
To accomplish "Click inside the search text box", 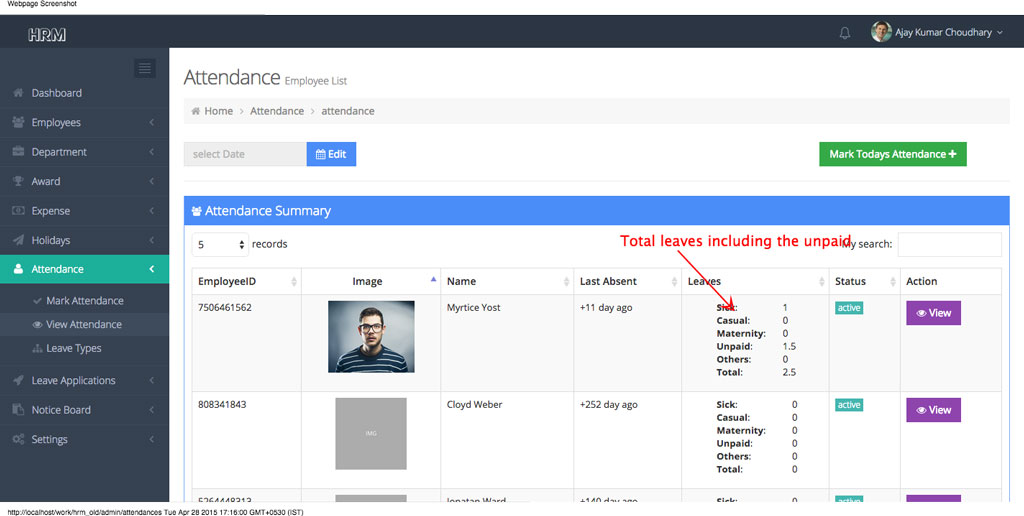I will click(x=949, y=244).
